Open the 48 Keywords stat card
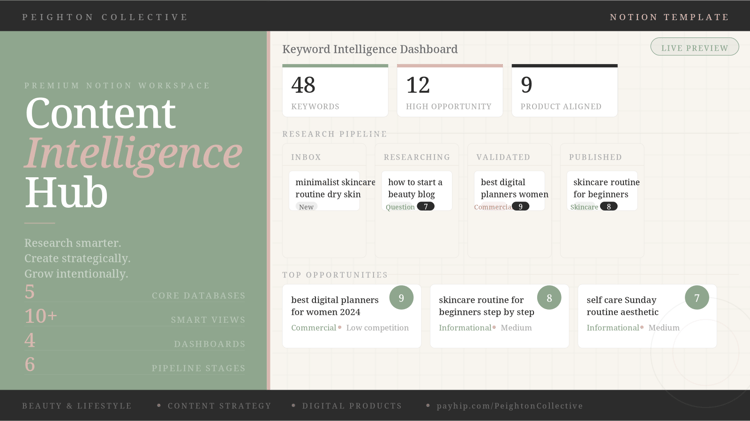 pos(335,90)
